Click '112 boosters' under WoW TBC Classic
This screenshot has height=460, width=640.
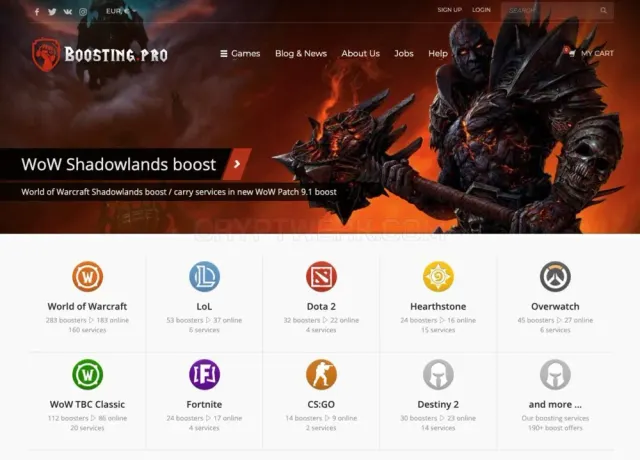tap(68, 418)
